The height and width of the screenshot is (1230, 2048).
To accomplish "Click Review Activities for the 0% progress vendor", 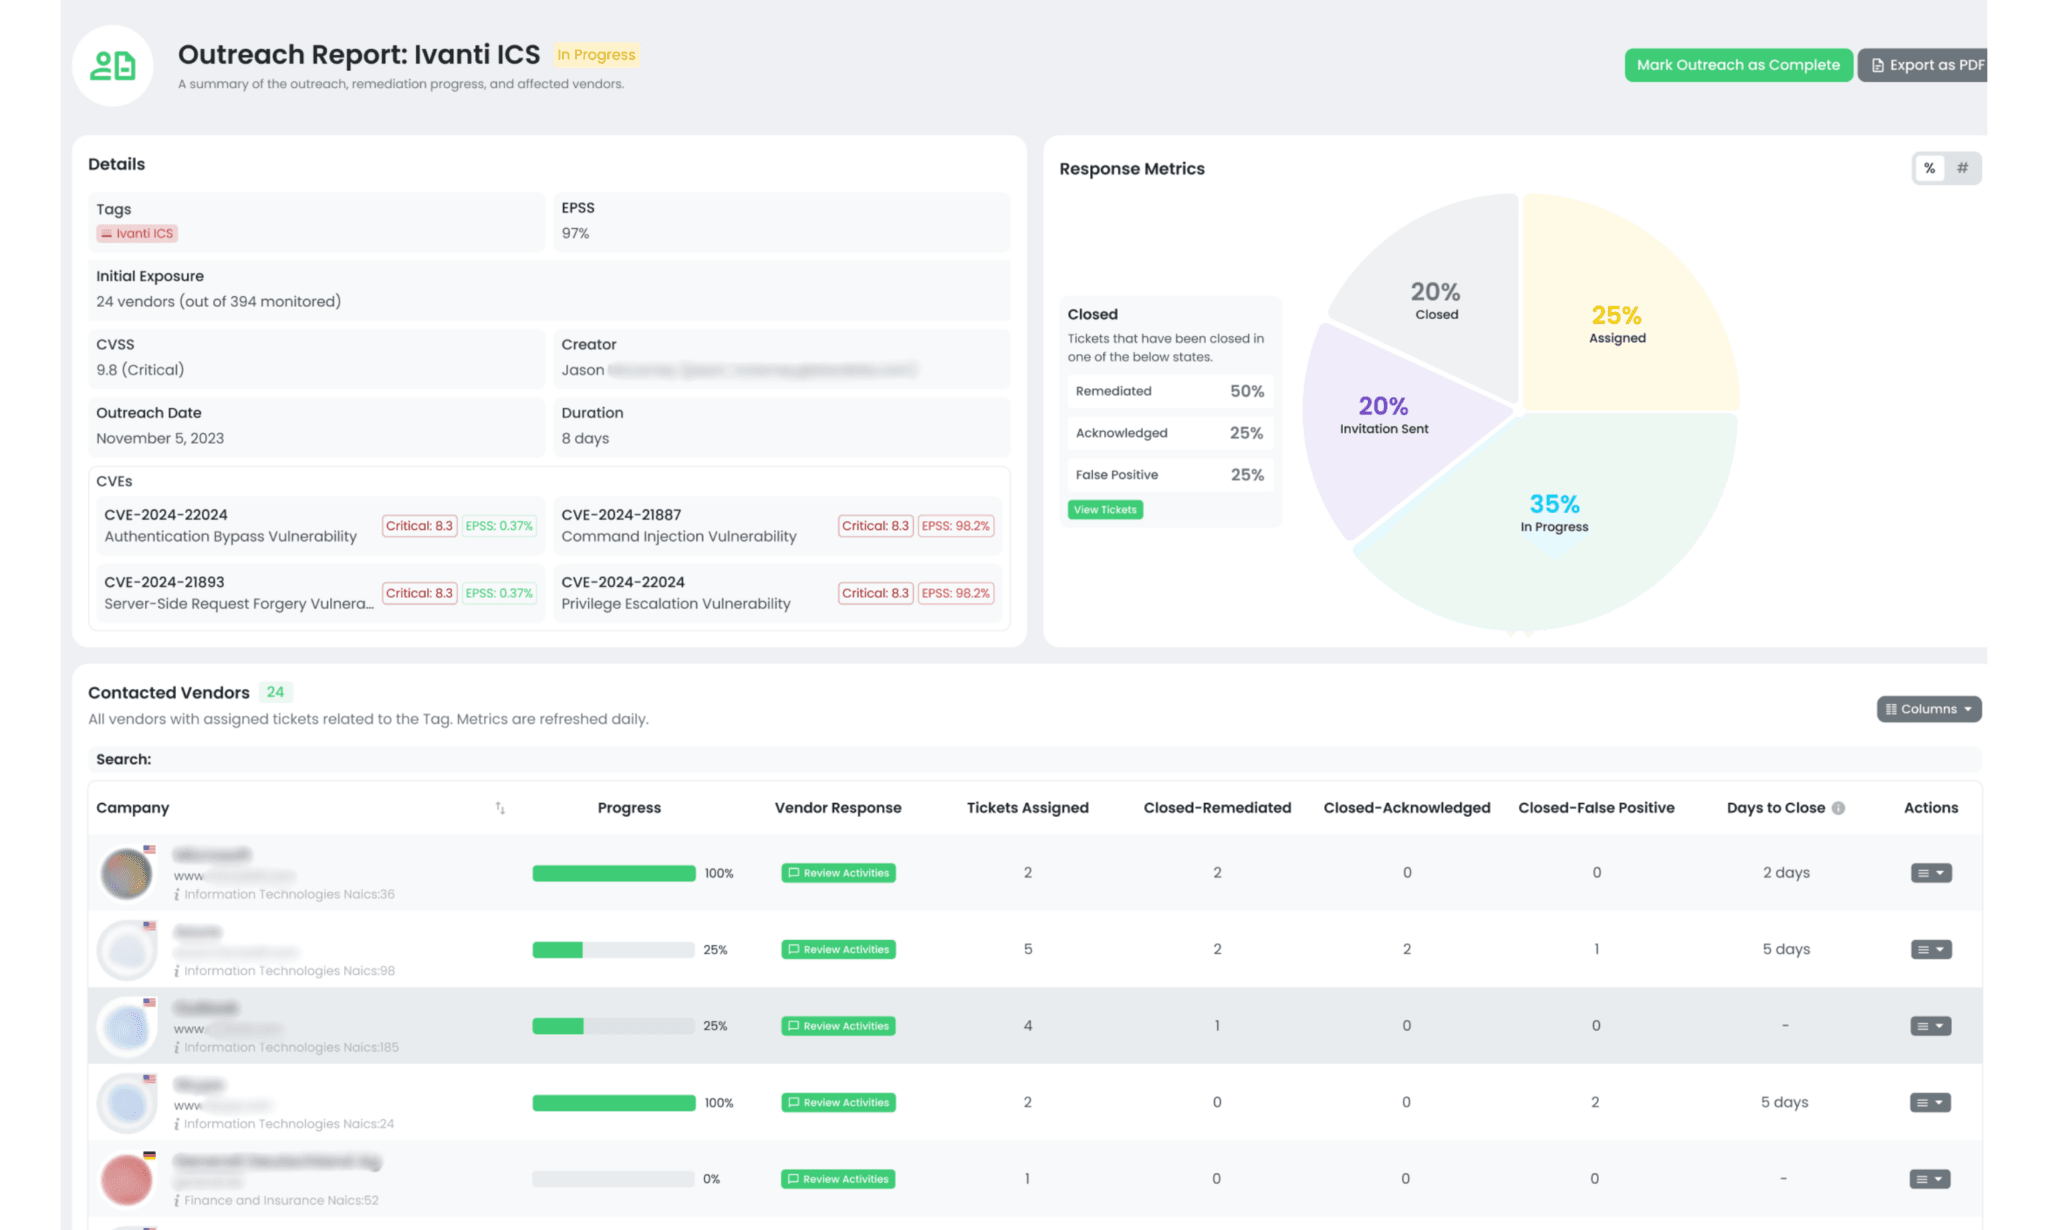I will click(x=838, y=1179).
